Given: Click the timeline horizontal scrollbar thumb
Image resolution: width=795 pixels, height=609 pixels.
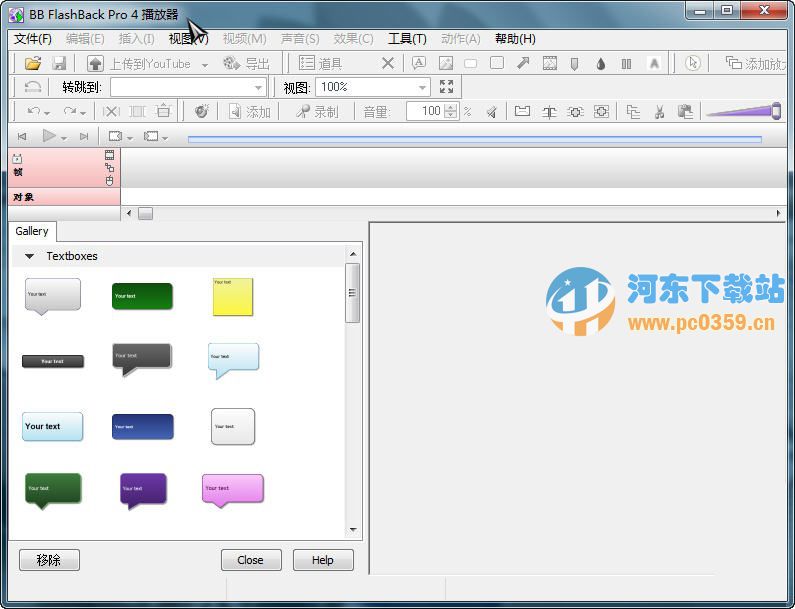Looking at the screenshot, I should coord(146,213).
